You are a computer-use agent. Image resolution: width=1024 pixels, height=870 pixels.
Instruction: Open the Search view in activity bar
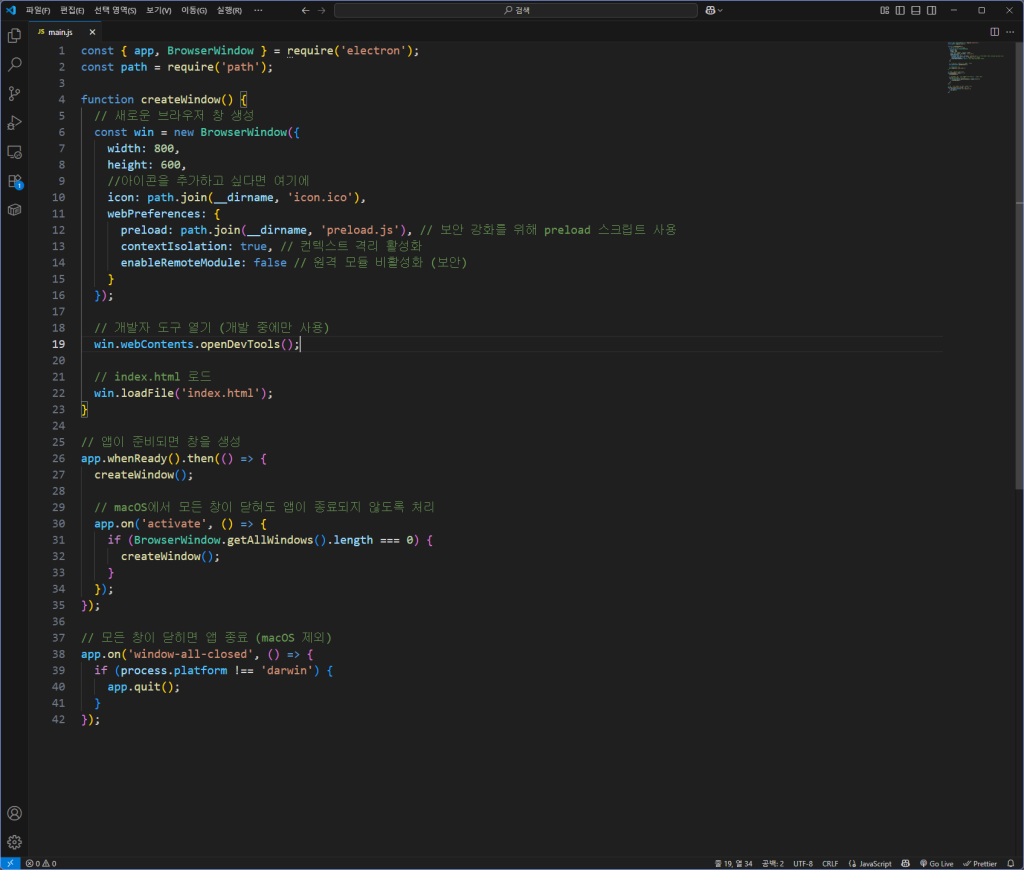click(x=14, y=65)
